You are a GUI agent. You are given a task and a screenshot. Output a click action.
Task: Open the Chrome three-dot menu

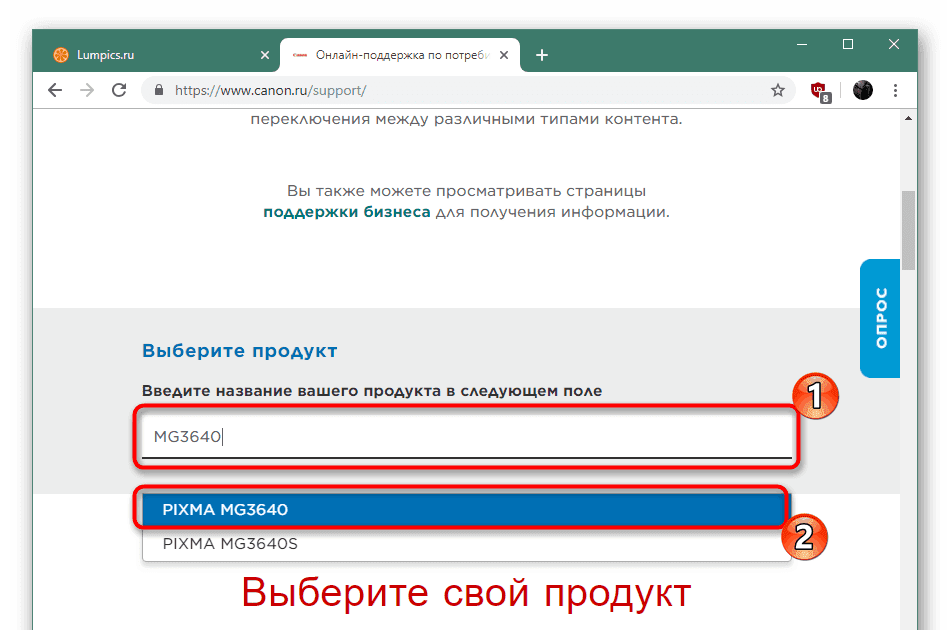(895, 90)
